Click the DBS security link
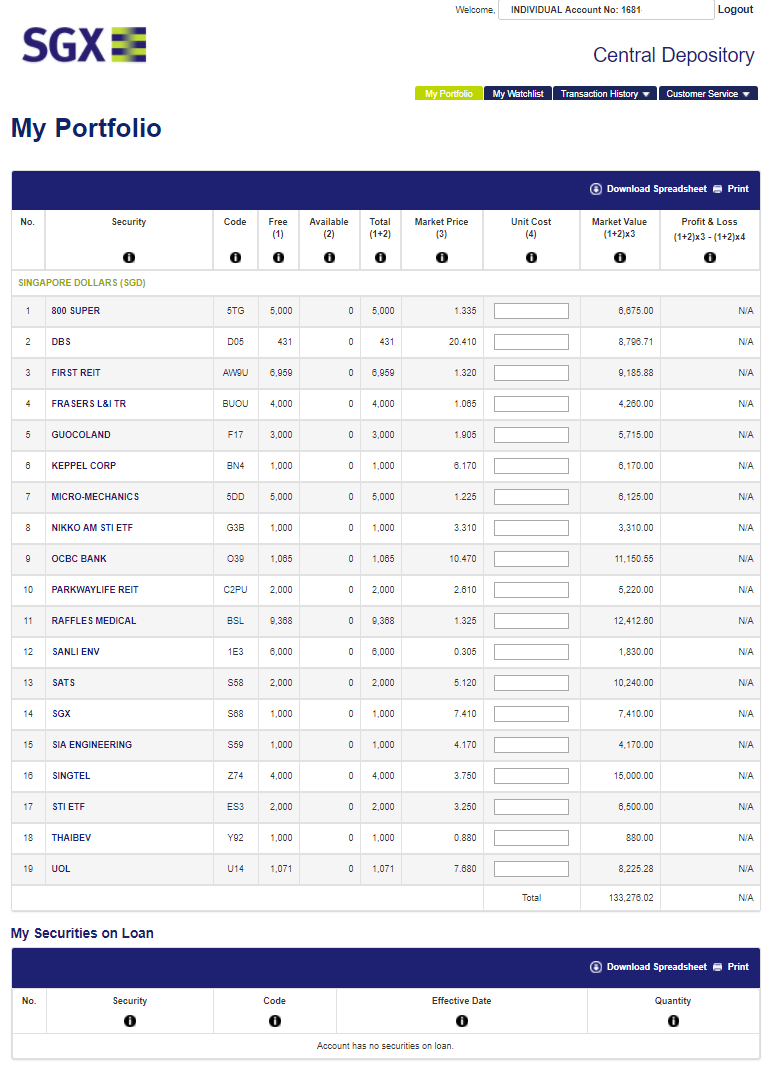Image resolution: width=783 pixels, height=1072 pixels. click(x=61, y=341)
